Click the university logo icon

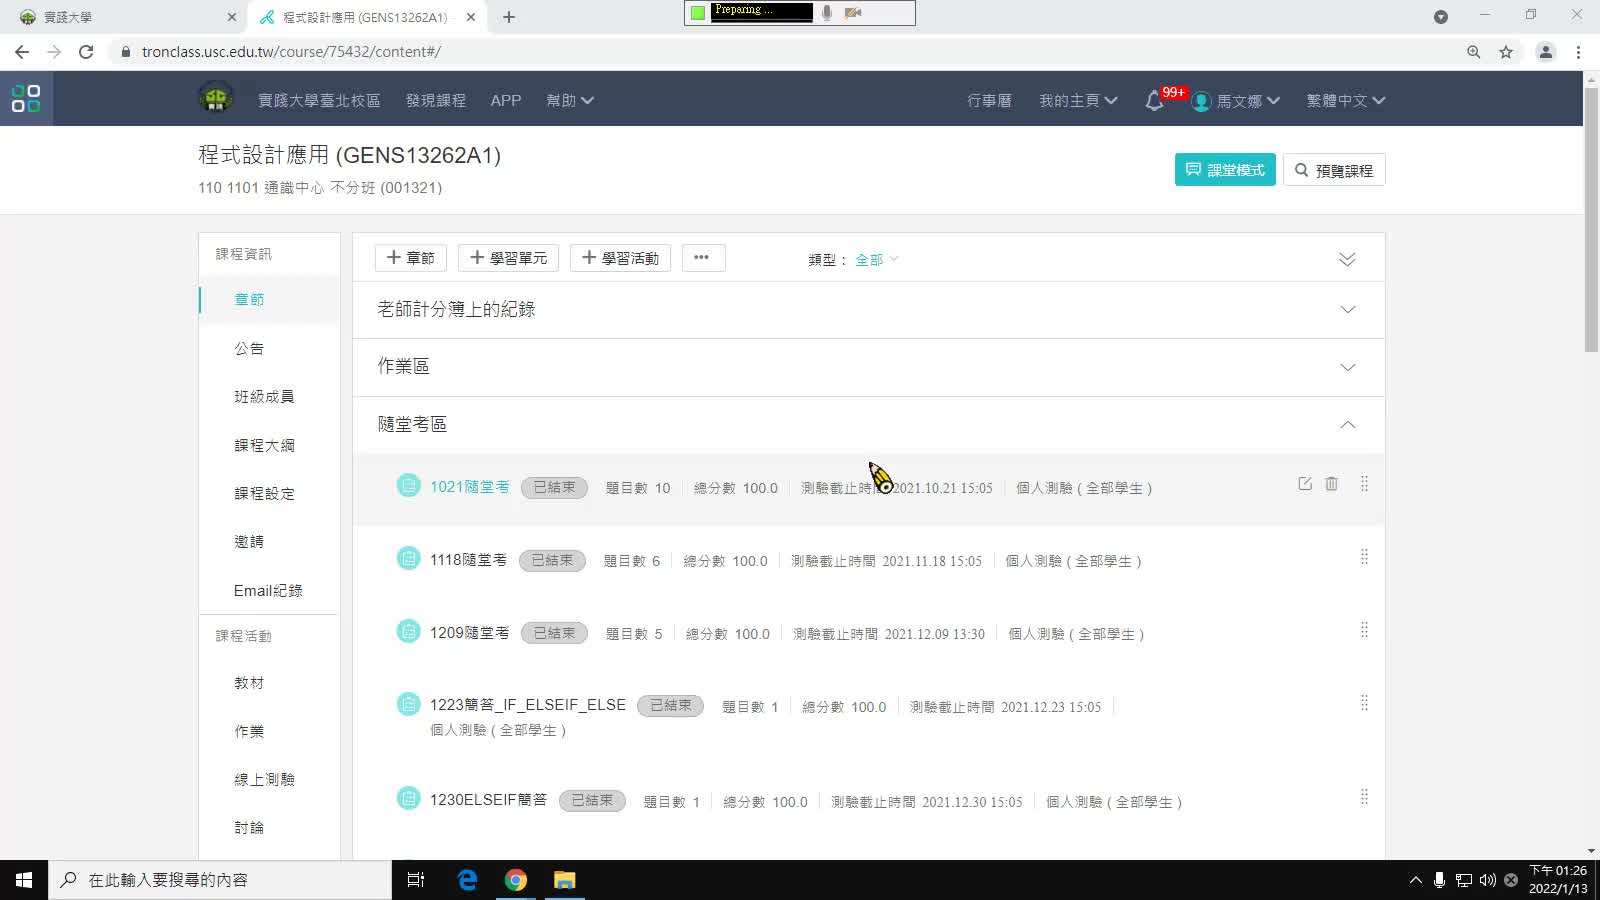pyautogui.click(x=216, y=99)
